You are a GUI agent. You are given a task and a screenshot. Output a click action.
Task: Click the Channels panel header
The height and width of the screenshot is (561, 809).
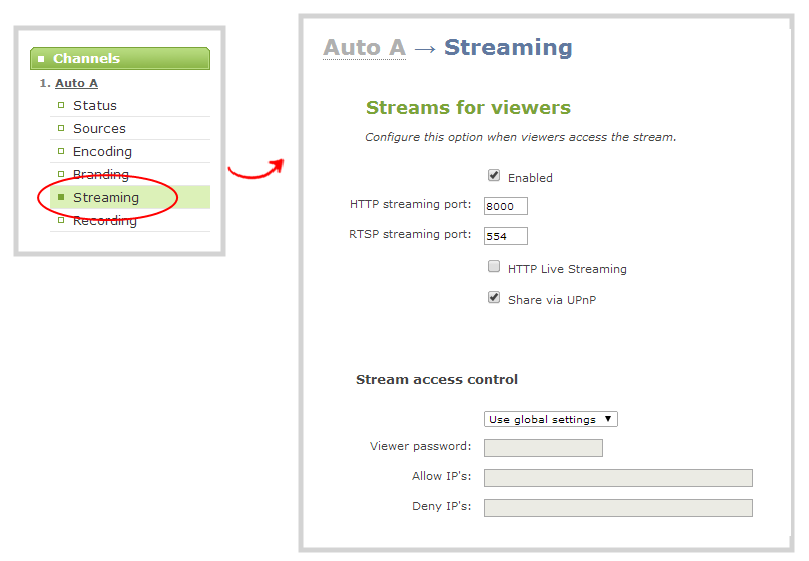(120, 58)
